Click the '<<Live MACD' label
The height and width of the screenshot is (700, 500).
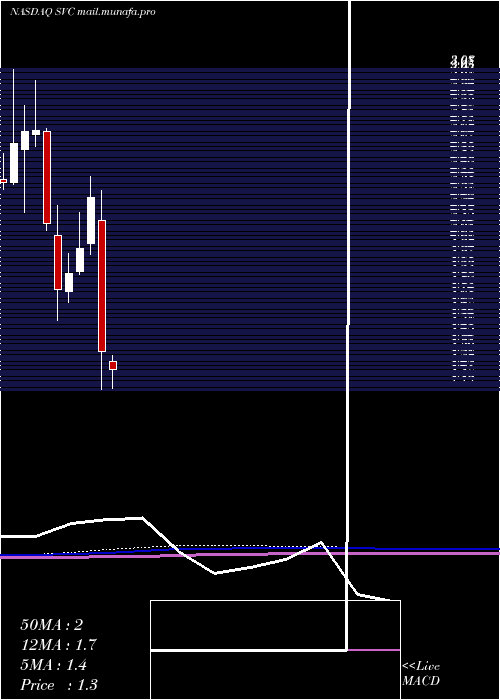click(x=421, y=674)
